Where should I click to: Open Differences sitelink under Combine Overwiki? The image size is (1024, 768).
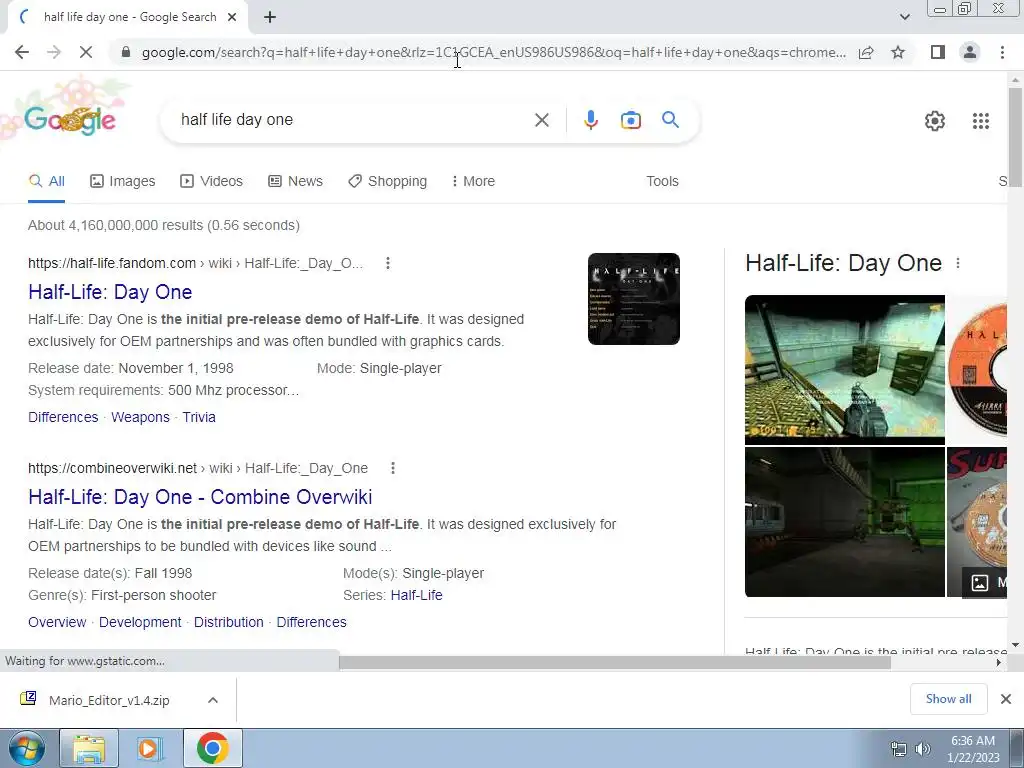point(312,622)
